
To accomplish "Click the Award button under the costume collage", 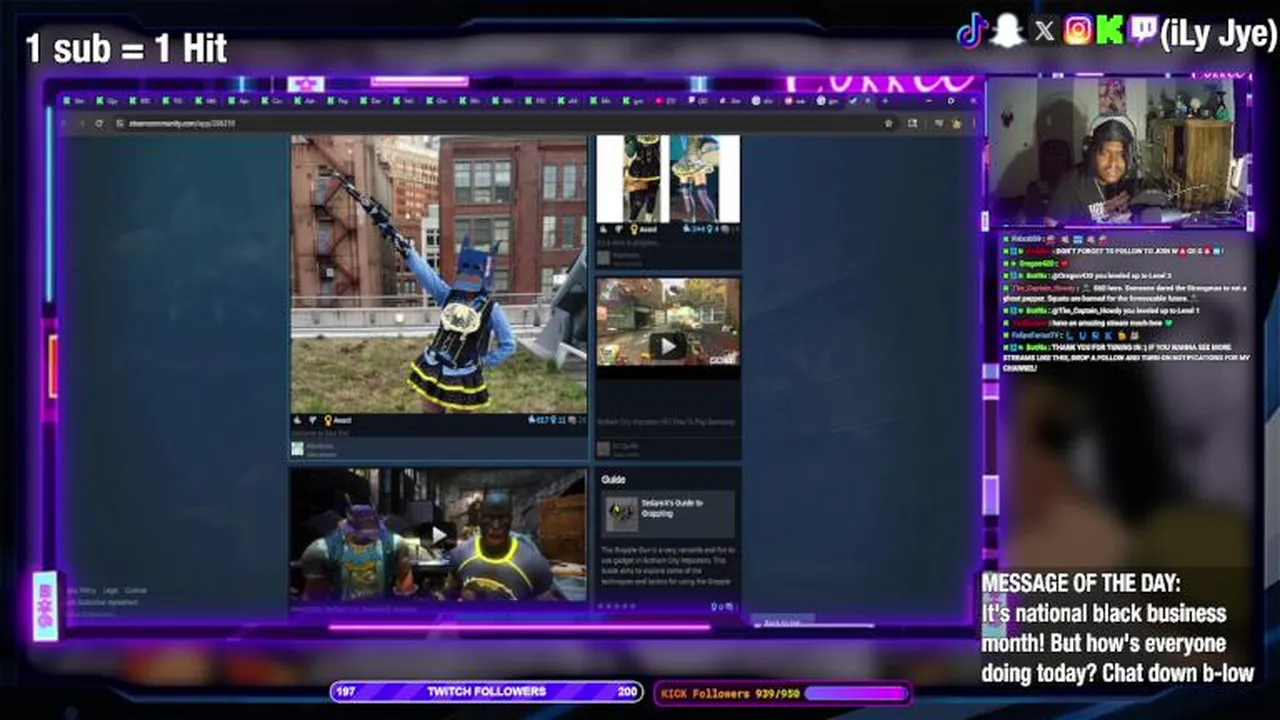I will [x=643, y=229].
